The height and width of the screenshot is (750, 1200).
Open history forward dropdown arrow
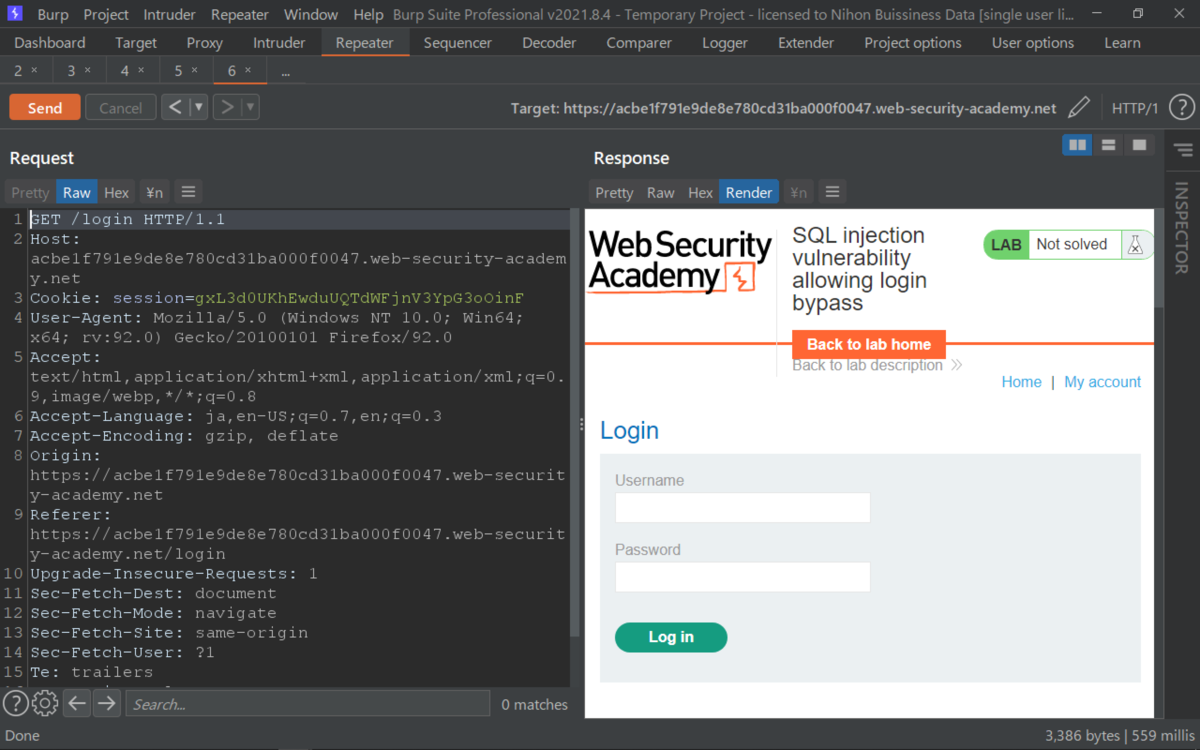pos(250,107)
